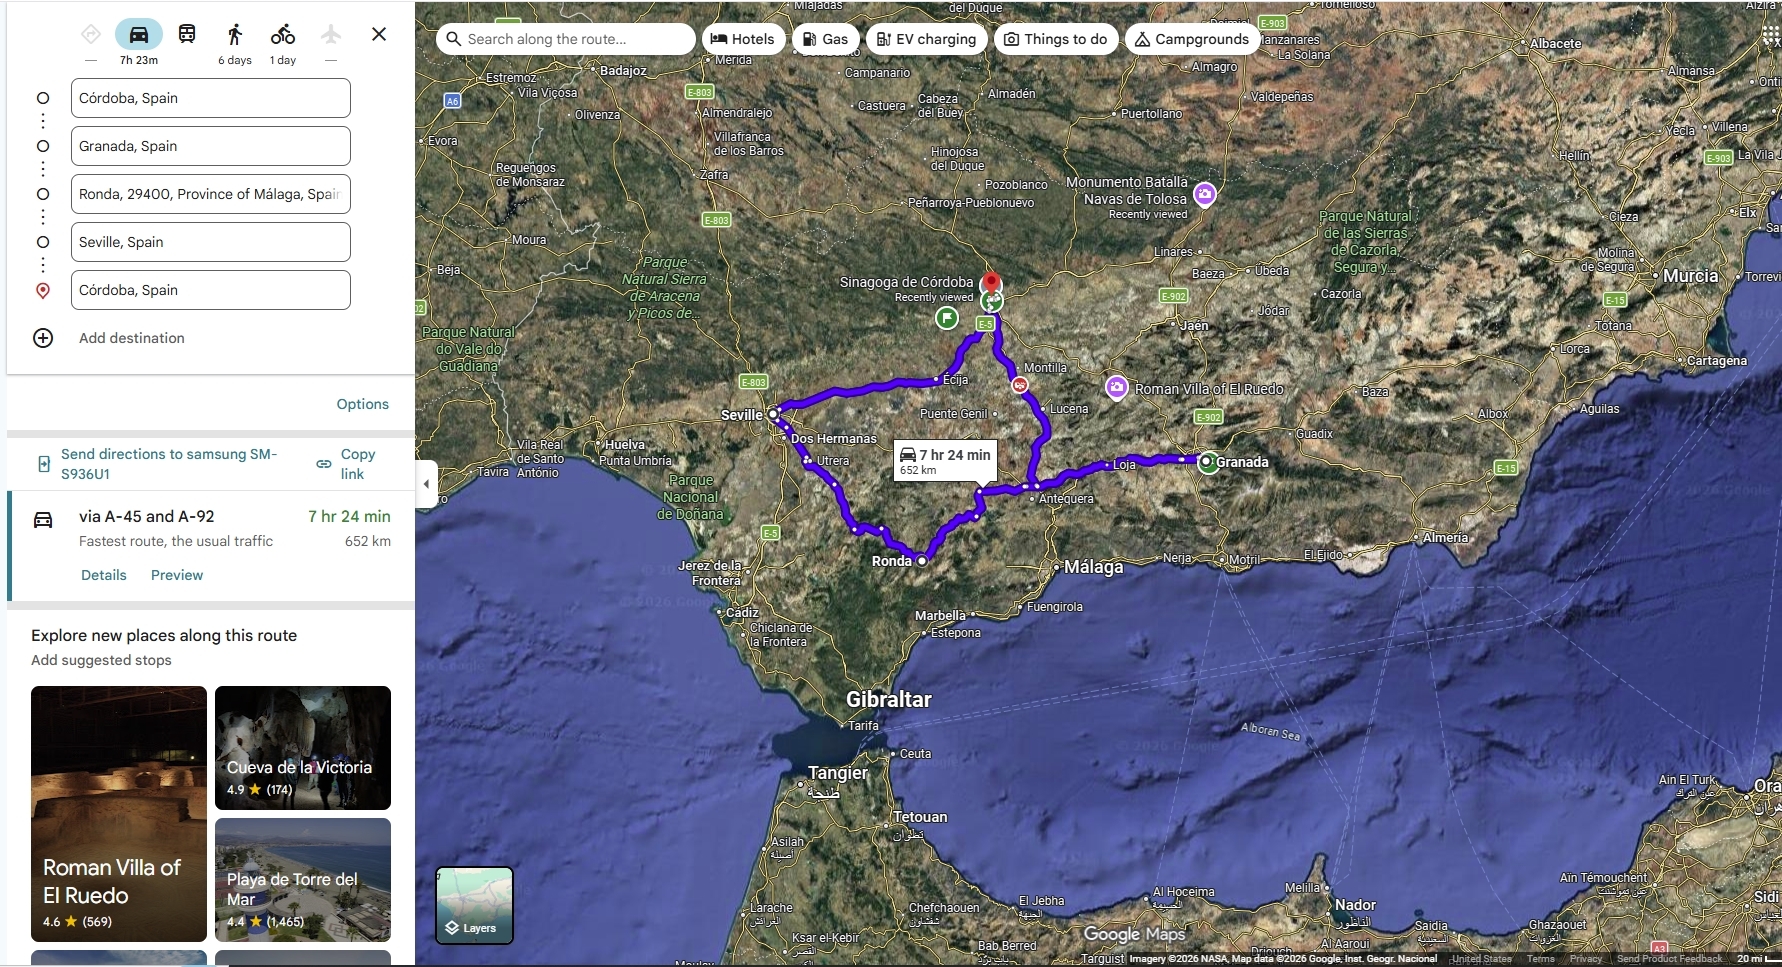Click the Tangier city label on the map
The width and height of the screenshot is (1782, 967).
838,773
